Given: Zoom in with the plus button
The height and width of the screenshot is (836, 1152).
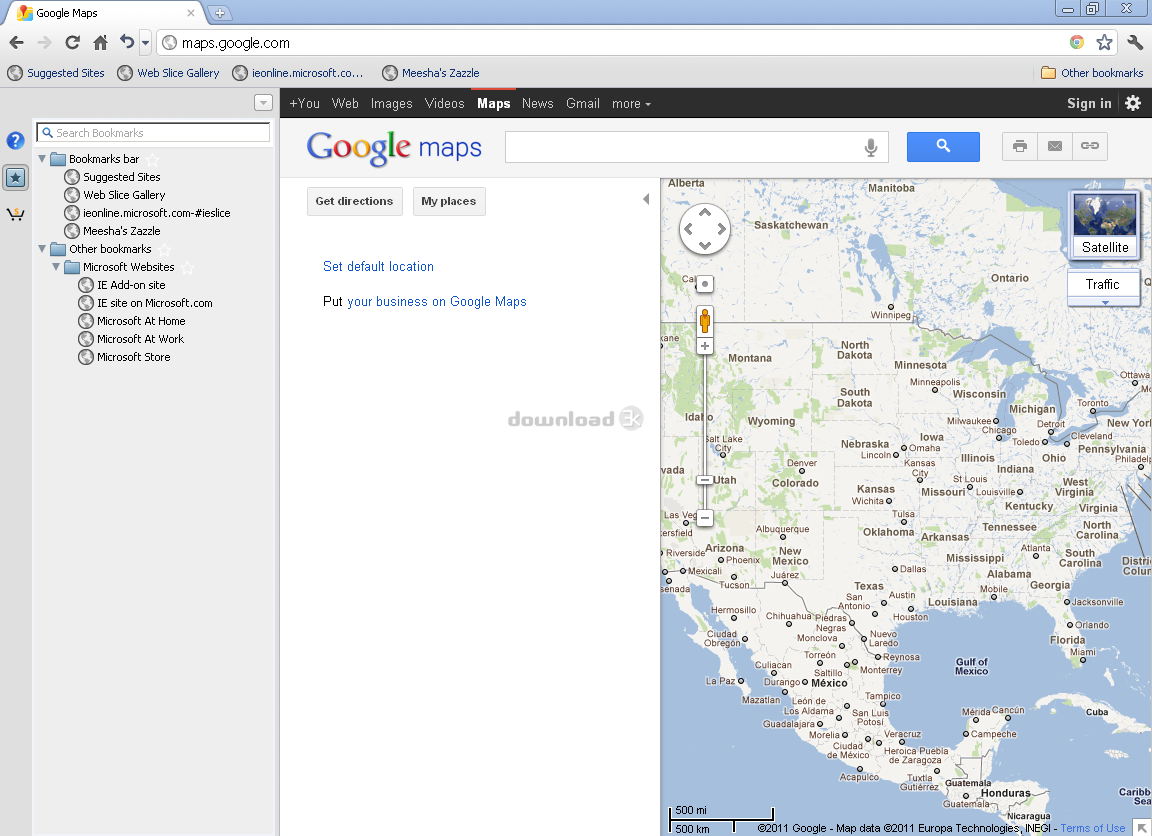Looking at the screenshot, I should click(x=705, y=346).
